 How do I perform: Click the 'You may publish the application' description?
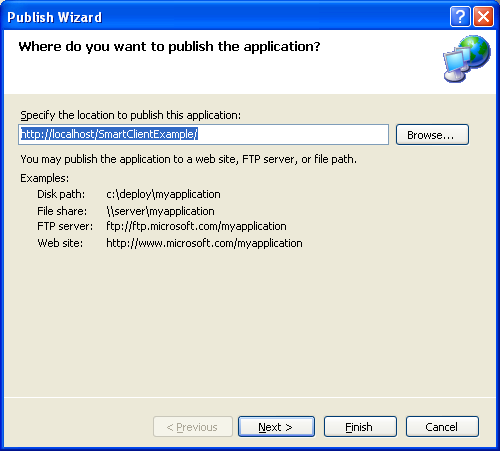pos(188,159)
